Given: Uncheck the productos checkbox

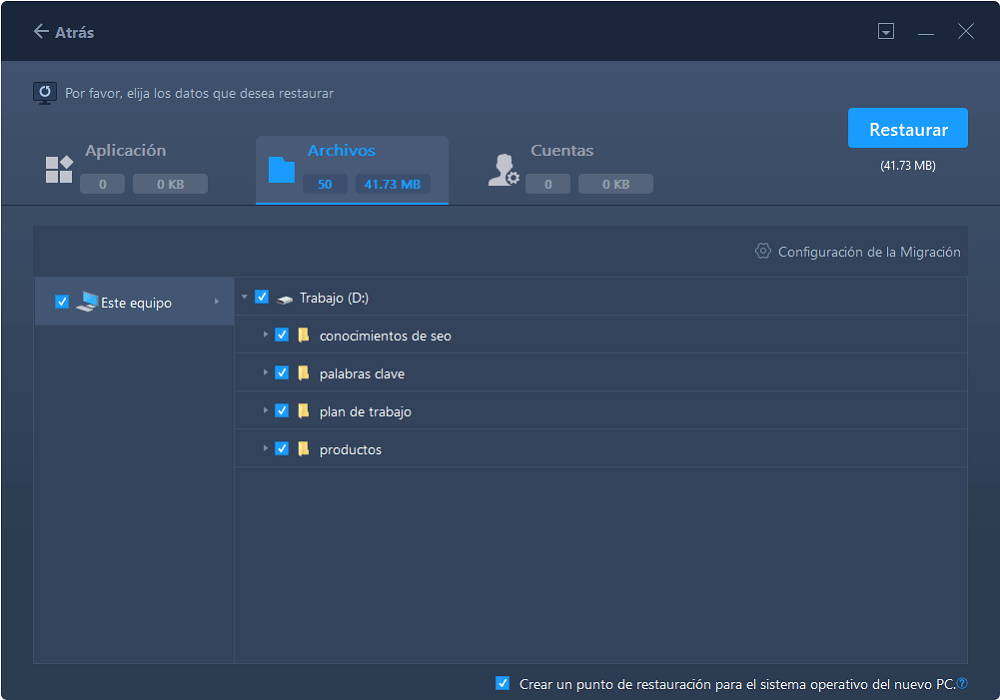Looking at the screenshot, I should 282,448.
